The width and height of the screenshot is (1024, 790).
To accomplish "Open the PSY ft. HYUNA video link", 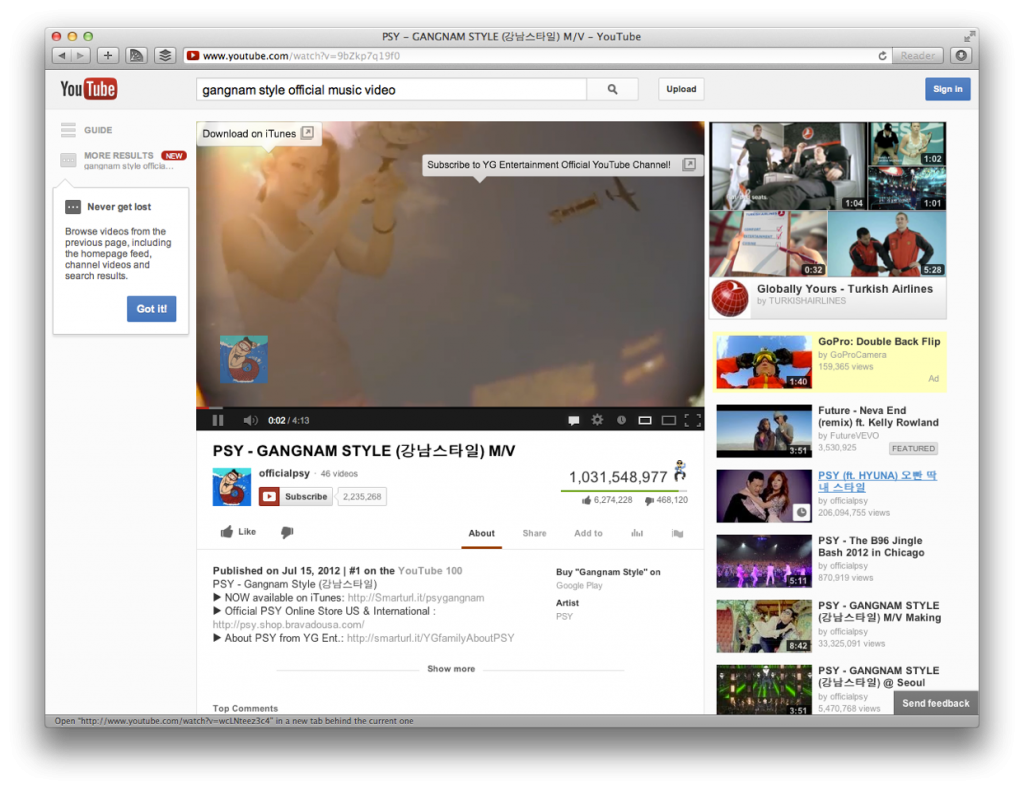I will pos(878,481).
